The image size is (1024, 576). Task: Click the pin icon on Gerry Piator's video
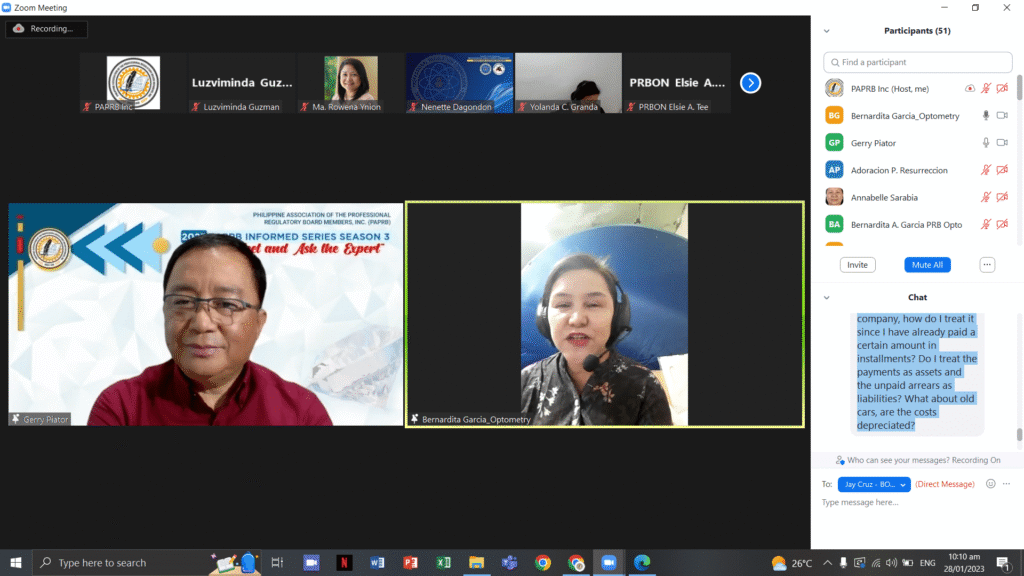tap(16, 419)
